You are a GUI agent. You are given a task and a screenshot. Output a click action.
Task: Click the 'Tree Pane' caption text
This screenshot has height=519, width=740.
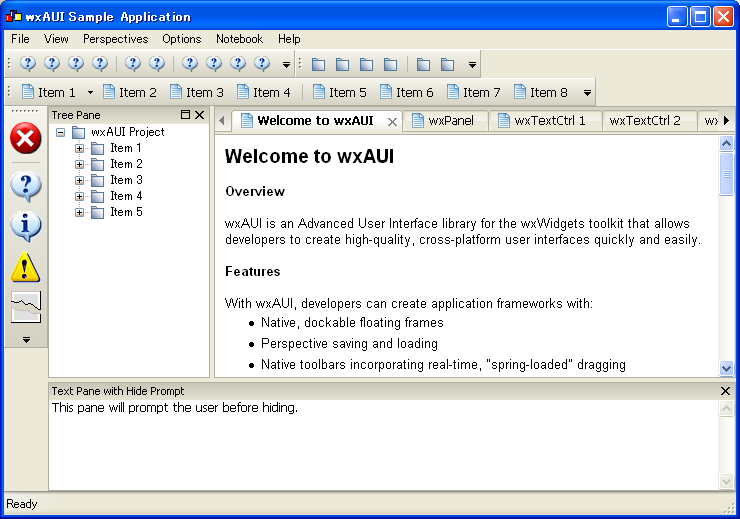pyautogui.click(x=76, y=115)
